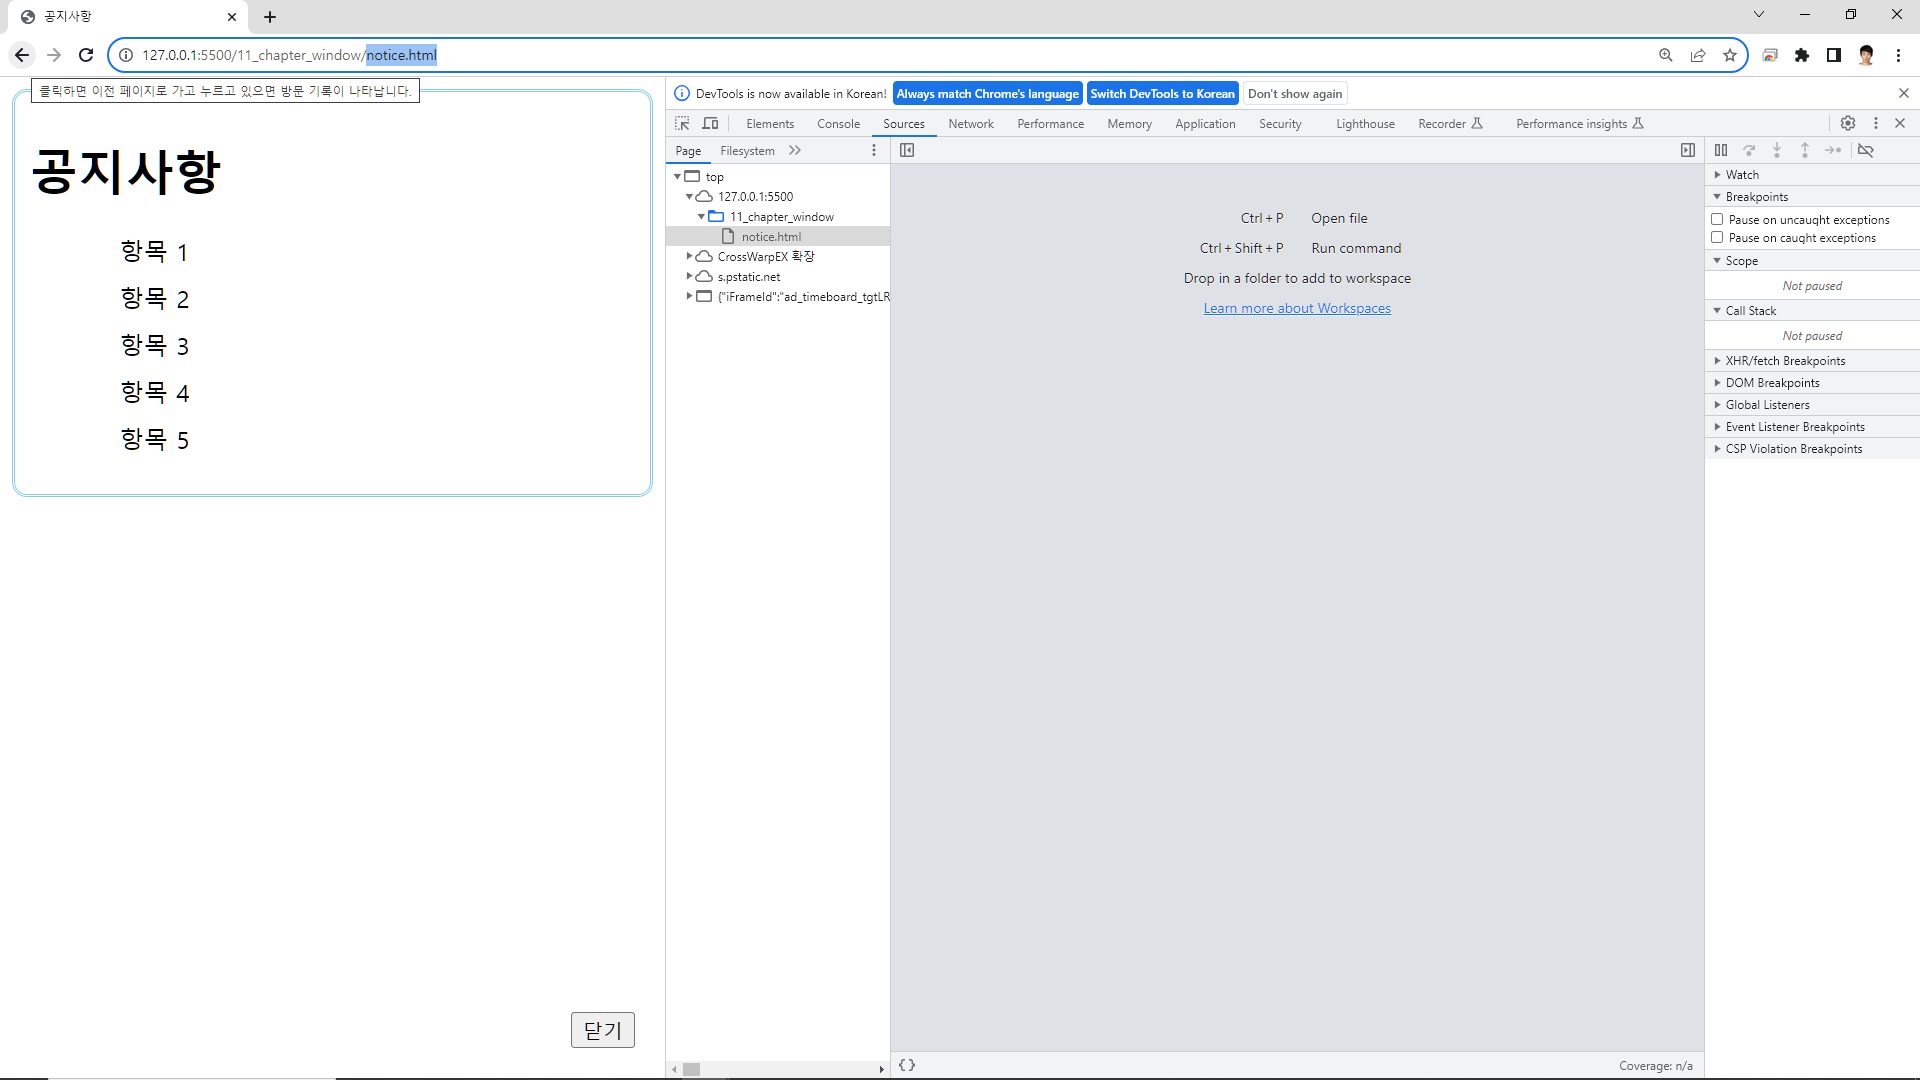Click the pretty print braces icon
1920x1080 pixels.
click(x=907, y=1065)
